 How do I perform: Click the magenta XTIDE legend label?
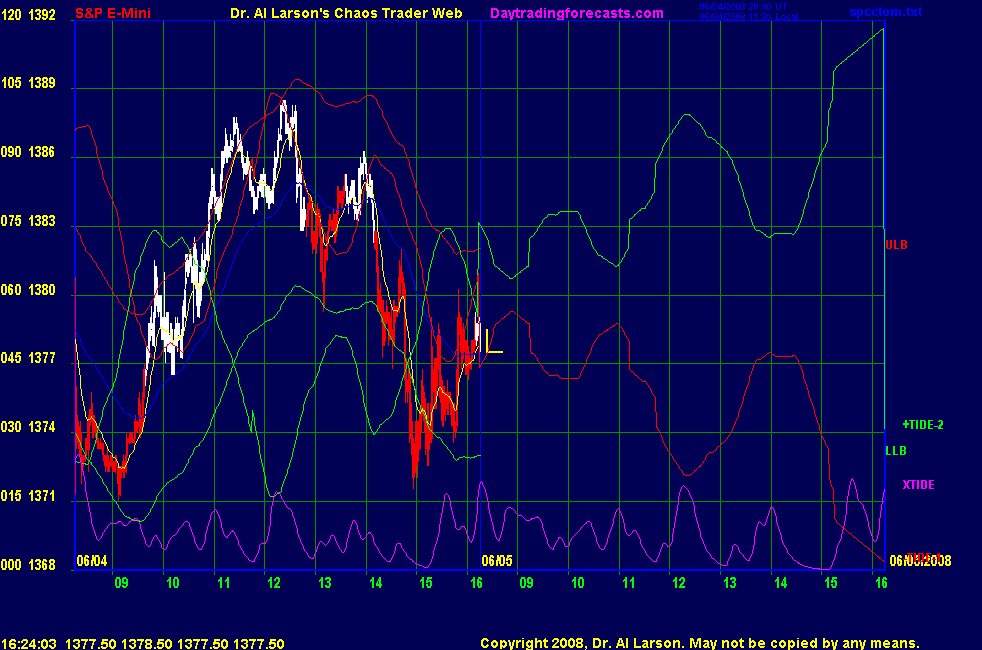918,485
